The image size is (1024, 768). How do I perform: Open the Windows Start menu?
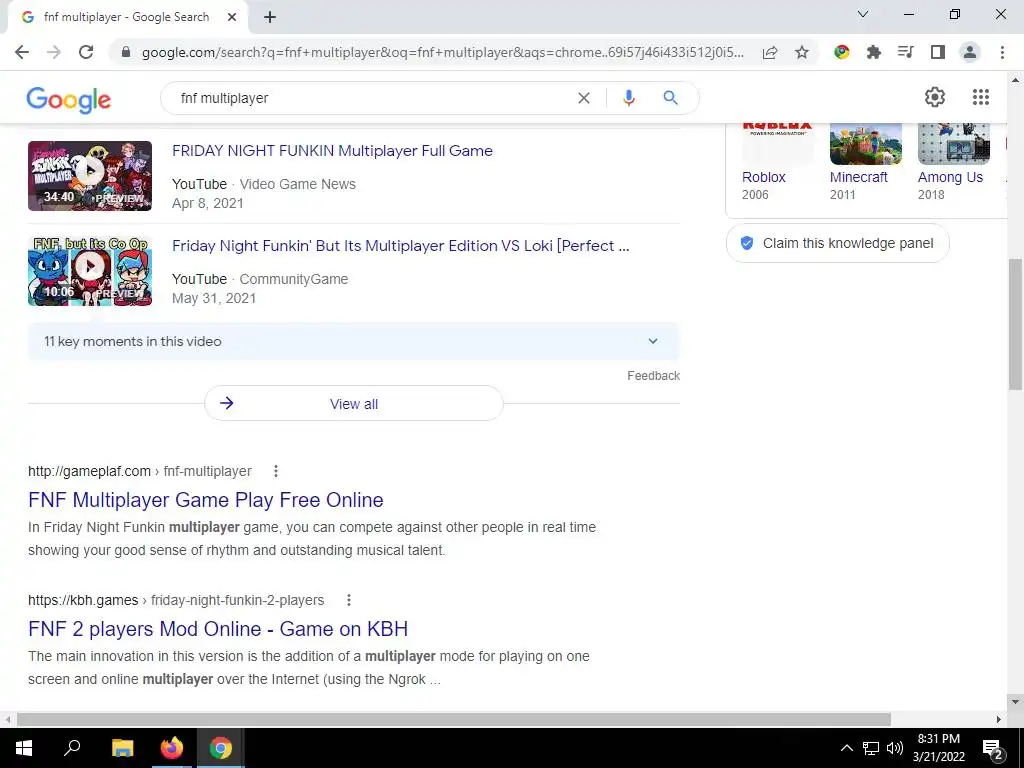[24, 748]
